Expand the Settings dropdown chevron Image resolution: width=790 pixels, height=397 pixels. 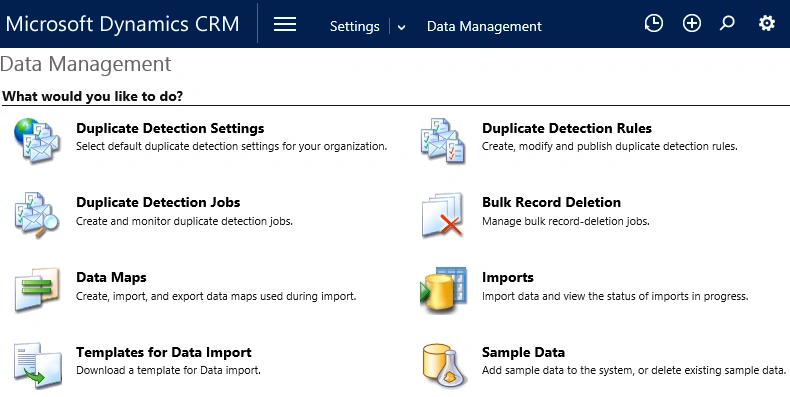point(402,27)
